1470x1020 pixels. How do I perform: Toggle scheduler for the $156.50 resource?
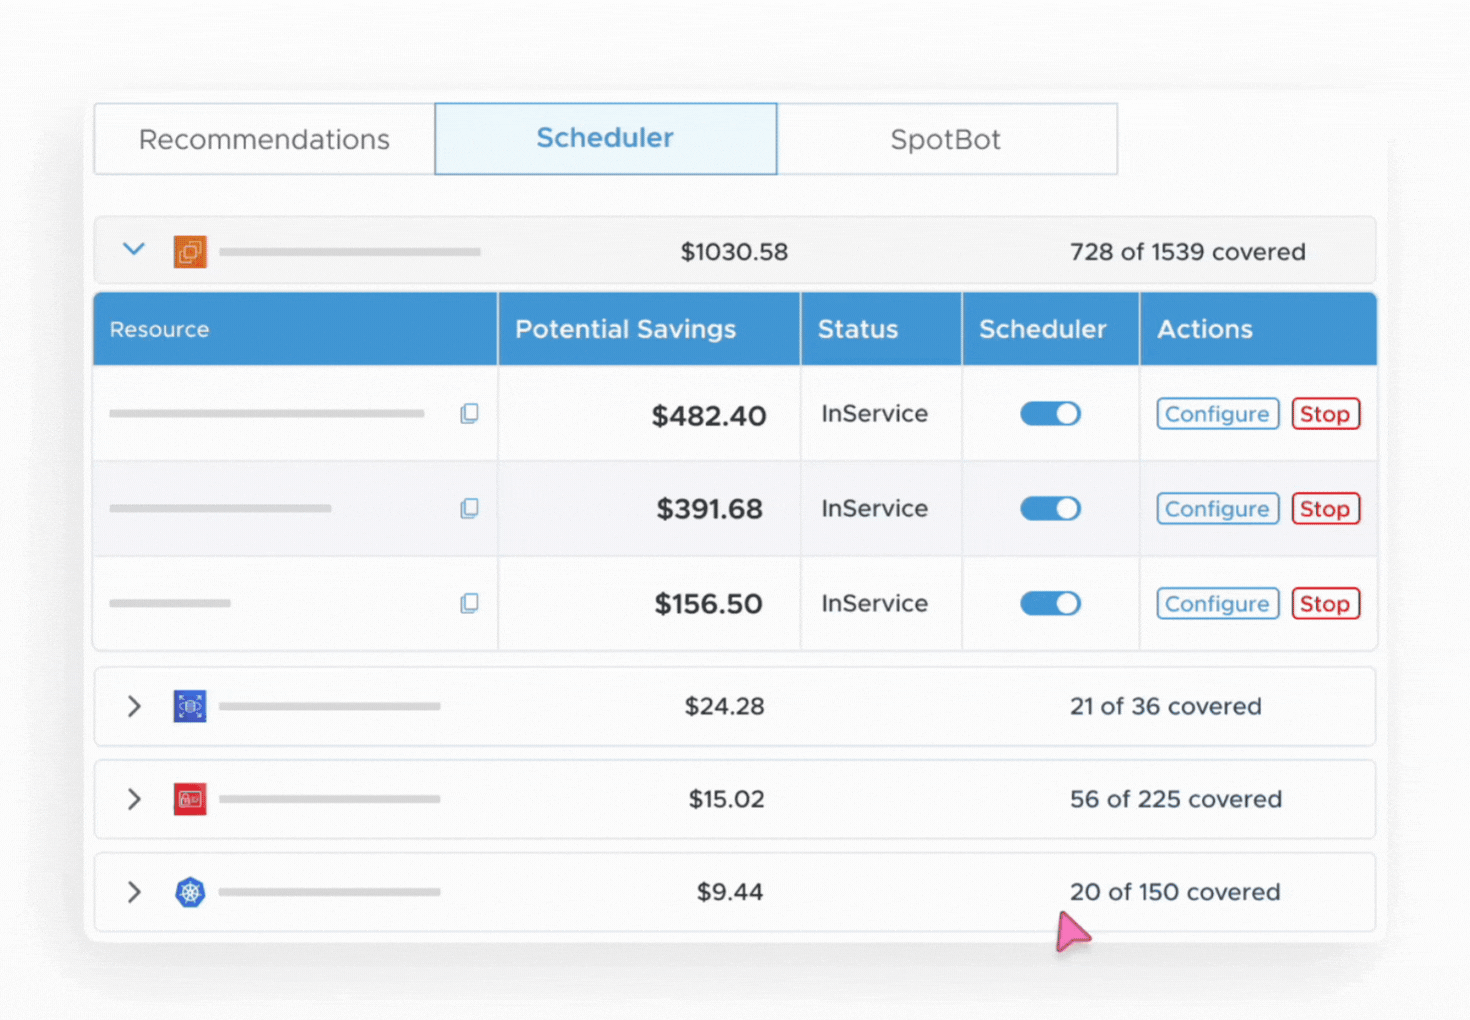pyautogui.click(x=1050, y=603)
